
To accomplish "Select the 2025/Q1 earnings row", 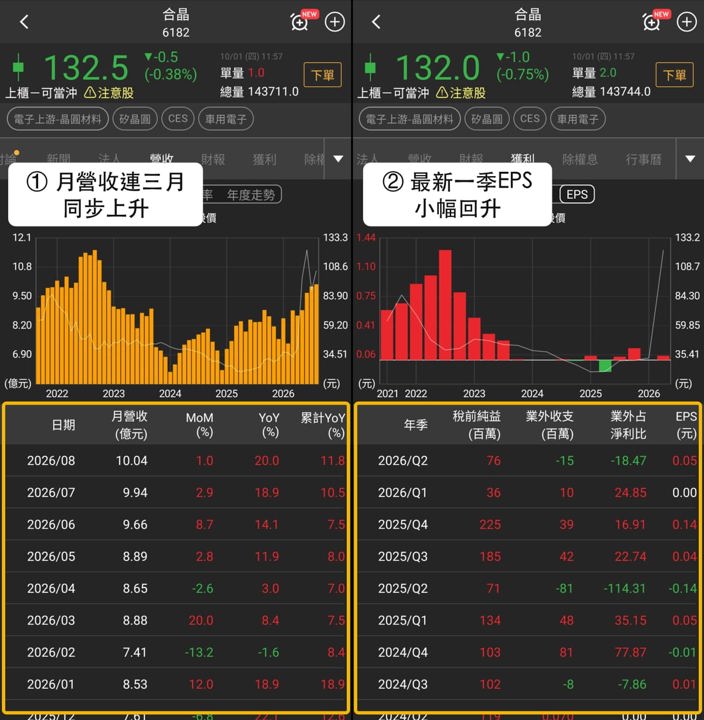I will 528,620.
